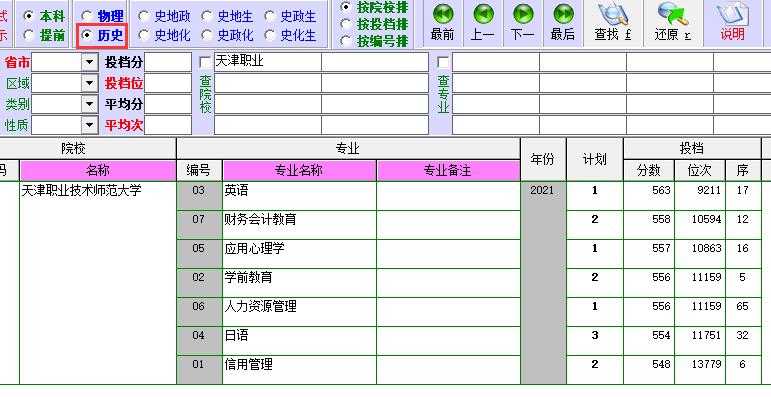Select 史化生 subject combination
Screen dimensions: 771x397
pos(270,35)
